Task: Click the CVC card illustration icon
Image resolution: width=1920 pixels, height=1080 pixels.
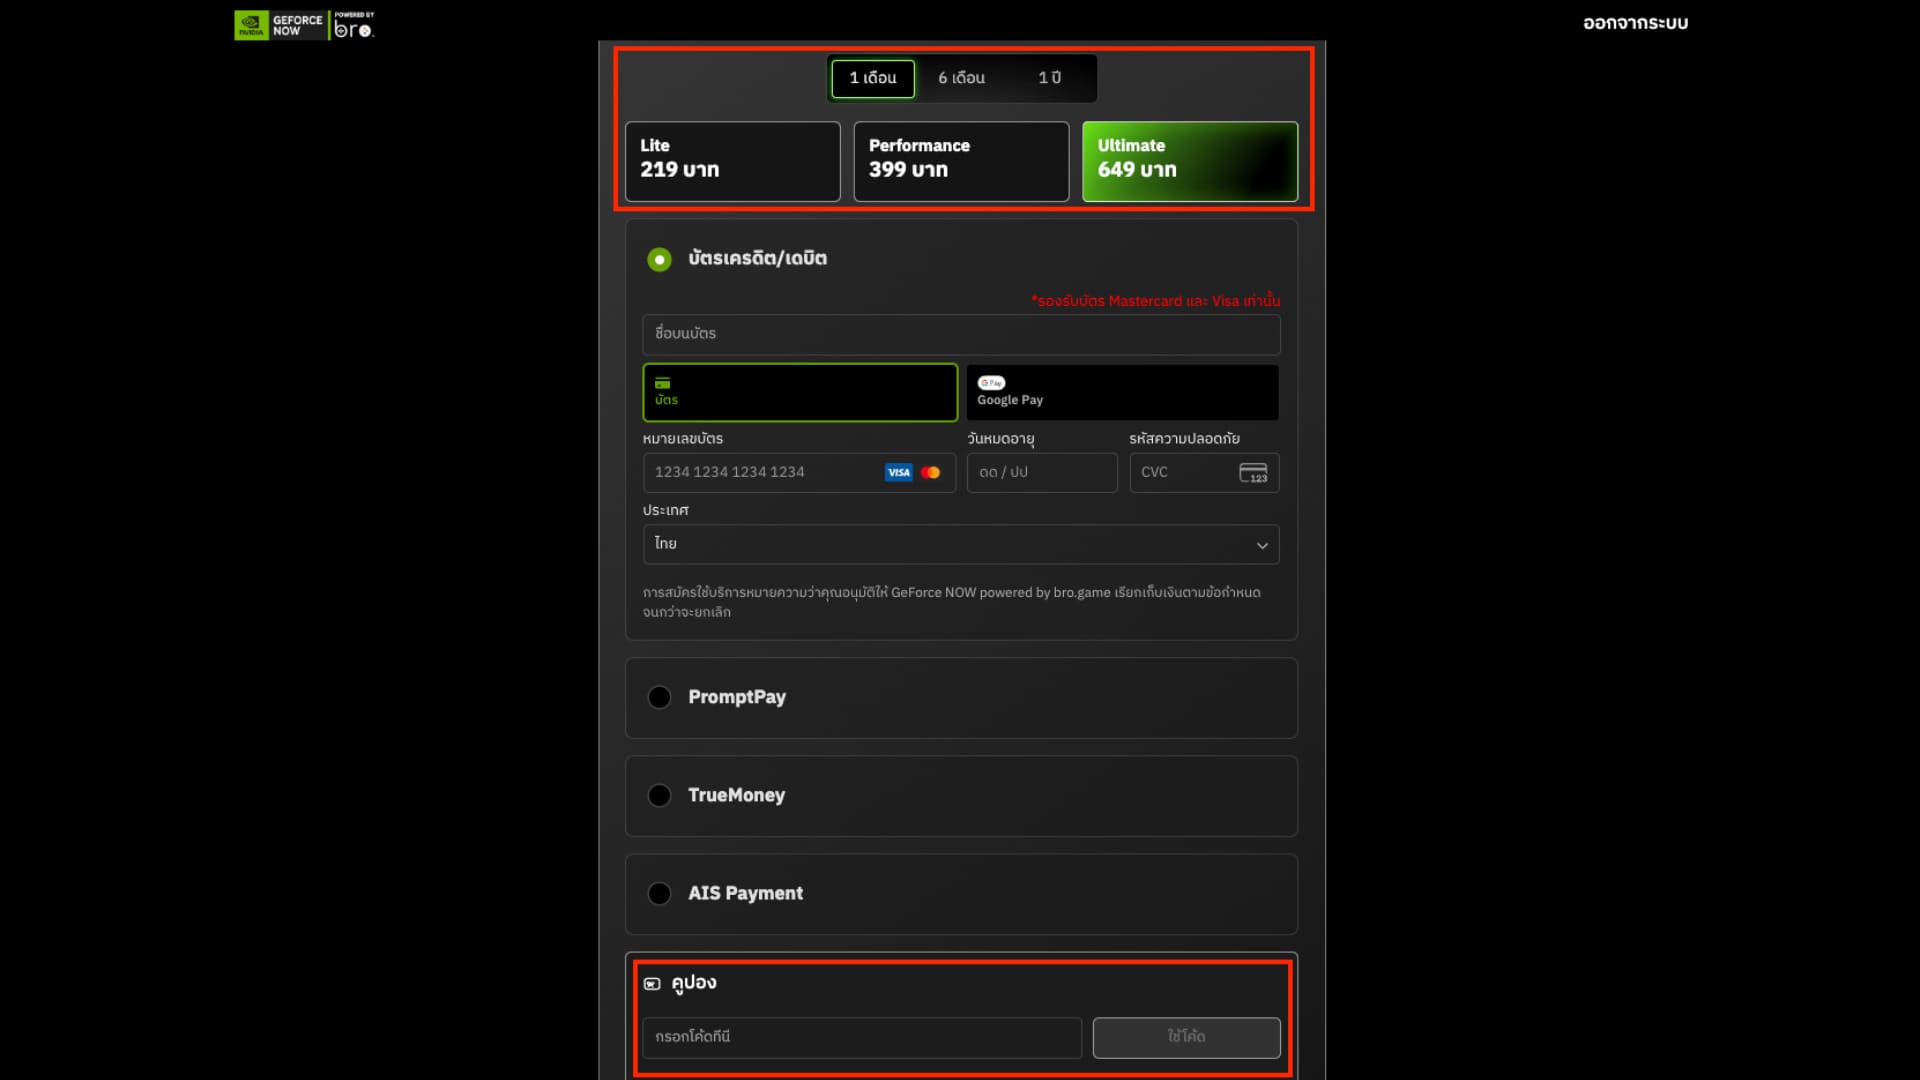Action: tap(1255, 472)
